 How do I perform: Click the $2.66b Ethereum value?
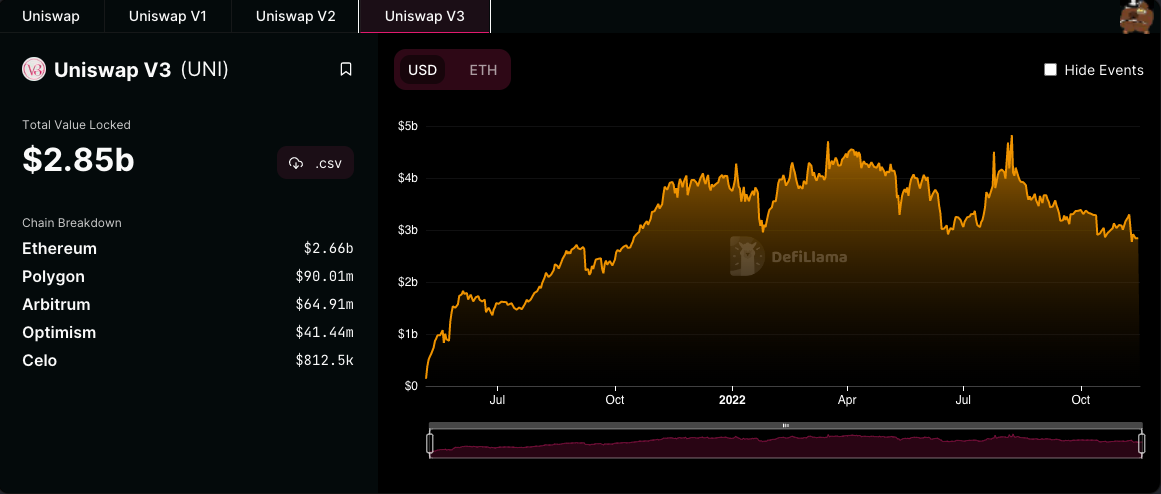(x=329, y=248)
